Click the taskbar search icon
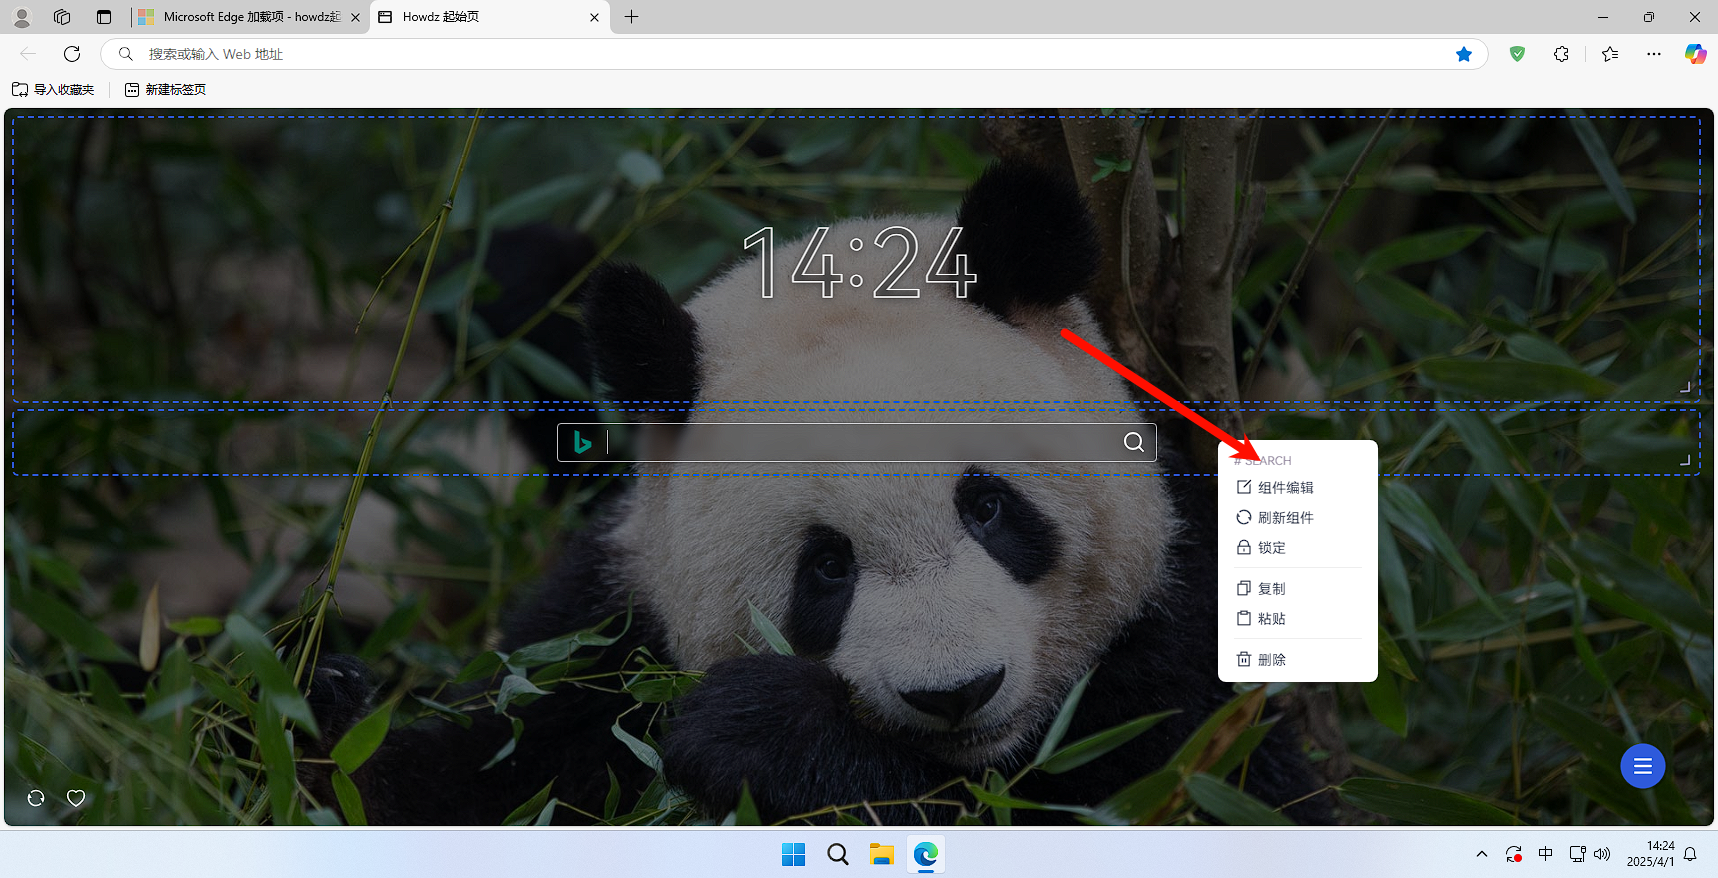The width and height of the screenshot is (1718, 878). [838, 854]
